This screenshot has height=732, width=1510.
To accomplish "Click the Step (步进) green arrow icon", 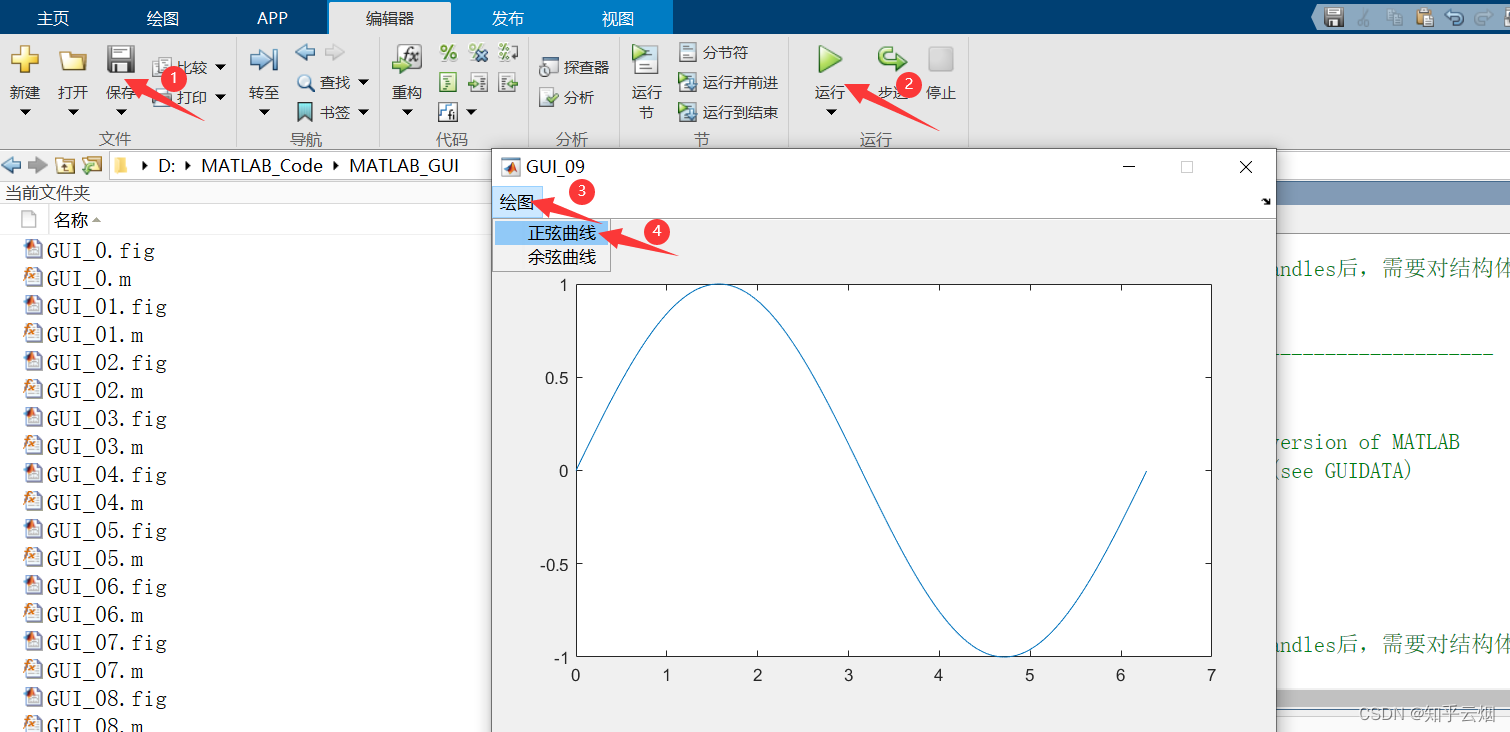I will pos(890,59).
